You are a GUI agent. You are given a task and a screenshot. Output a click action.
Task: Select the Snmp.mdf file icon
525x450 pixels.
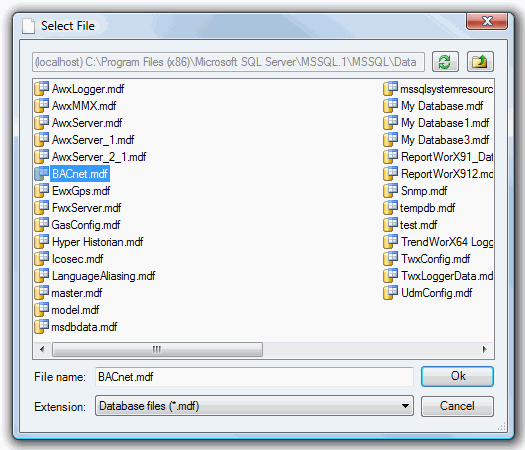[391, 191]
